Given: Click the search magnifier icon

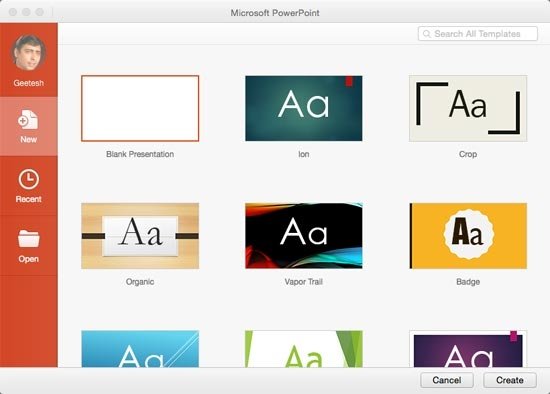Looking at the screenshot, I should point(427,34).
